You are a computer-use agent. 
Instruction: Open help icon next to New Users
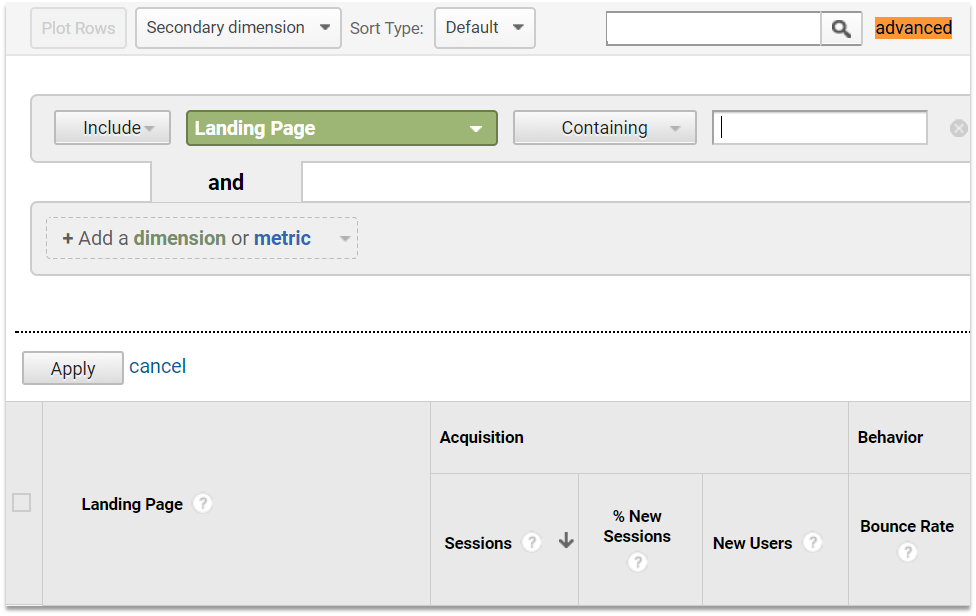click(x=812, y=543)
